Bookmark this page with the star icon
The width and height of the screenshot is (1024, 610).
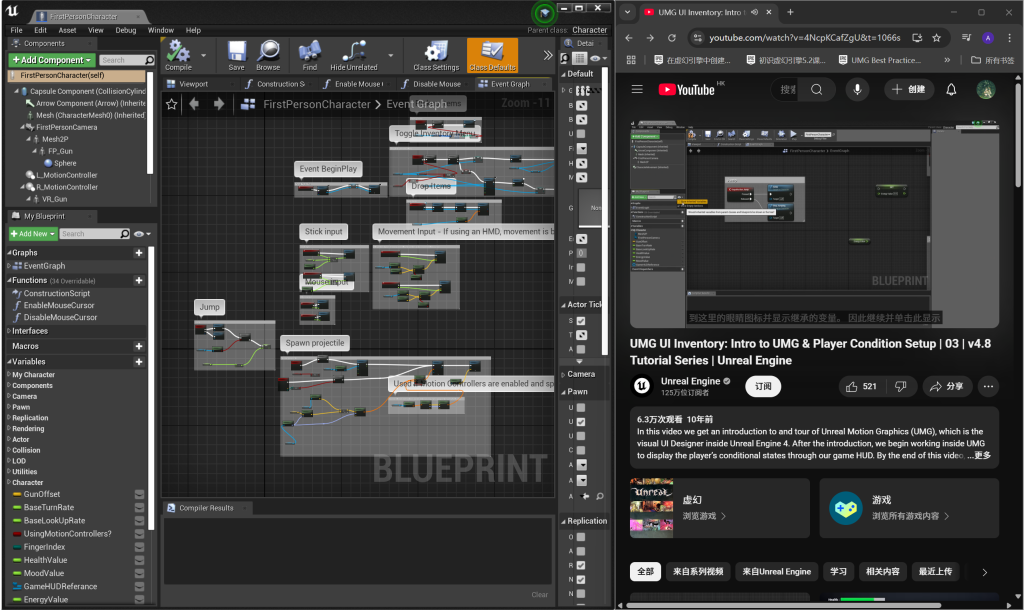936,38
